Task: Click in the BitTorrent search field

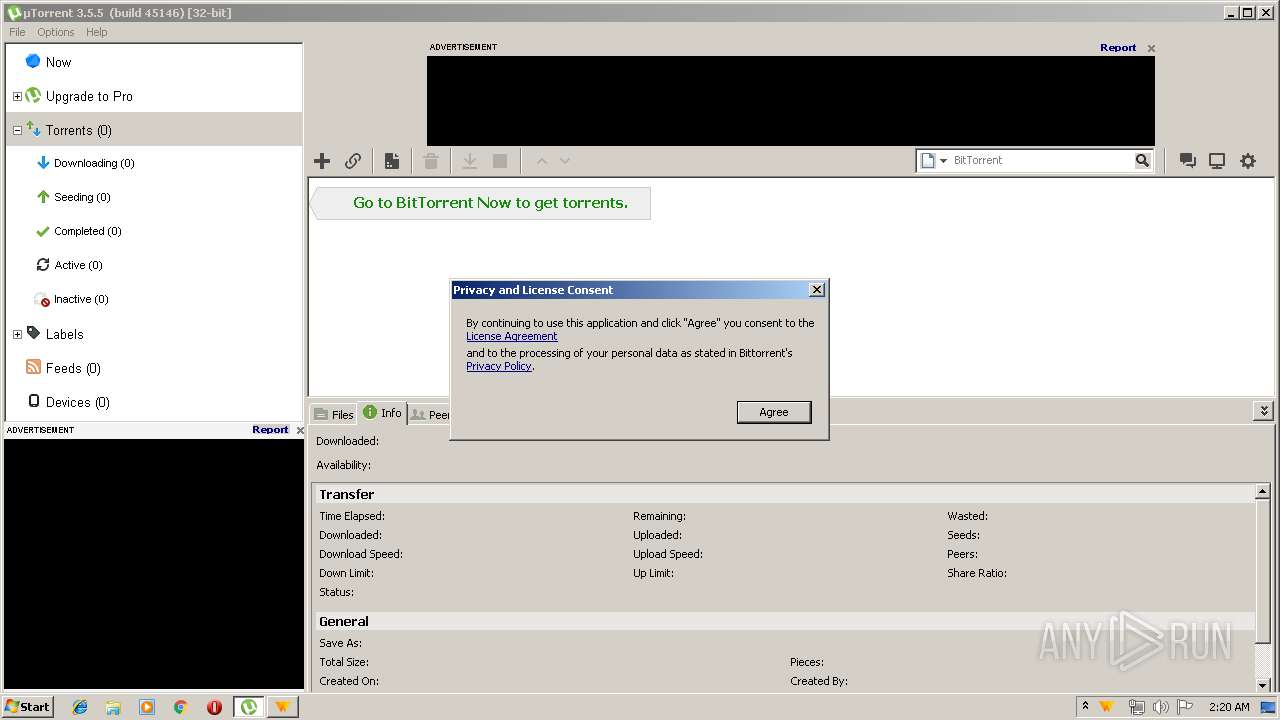Action: [x=1041, y=160]
